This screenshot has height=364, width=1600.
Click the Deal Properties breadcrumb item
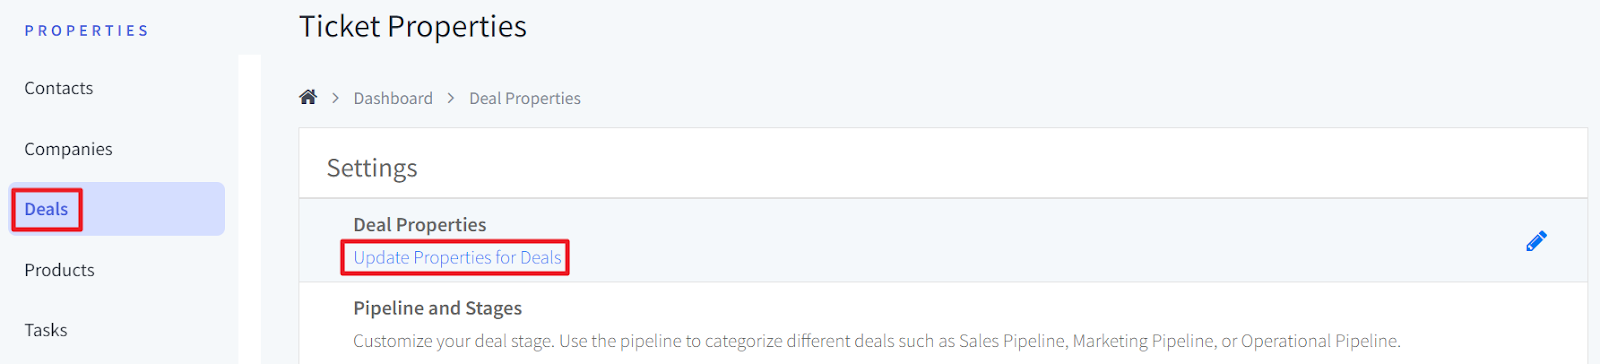(x=525, y=98)
